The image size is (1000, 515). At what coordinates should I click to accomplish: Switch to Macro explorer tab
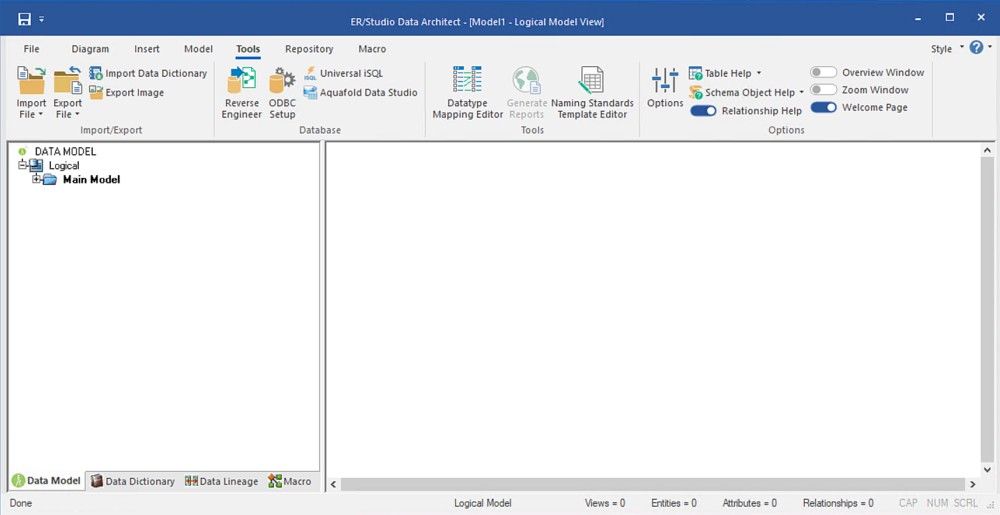click(x=290, y=481)
